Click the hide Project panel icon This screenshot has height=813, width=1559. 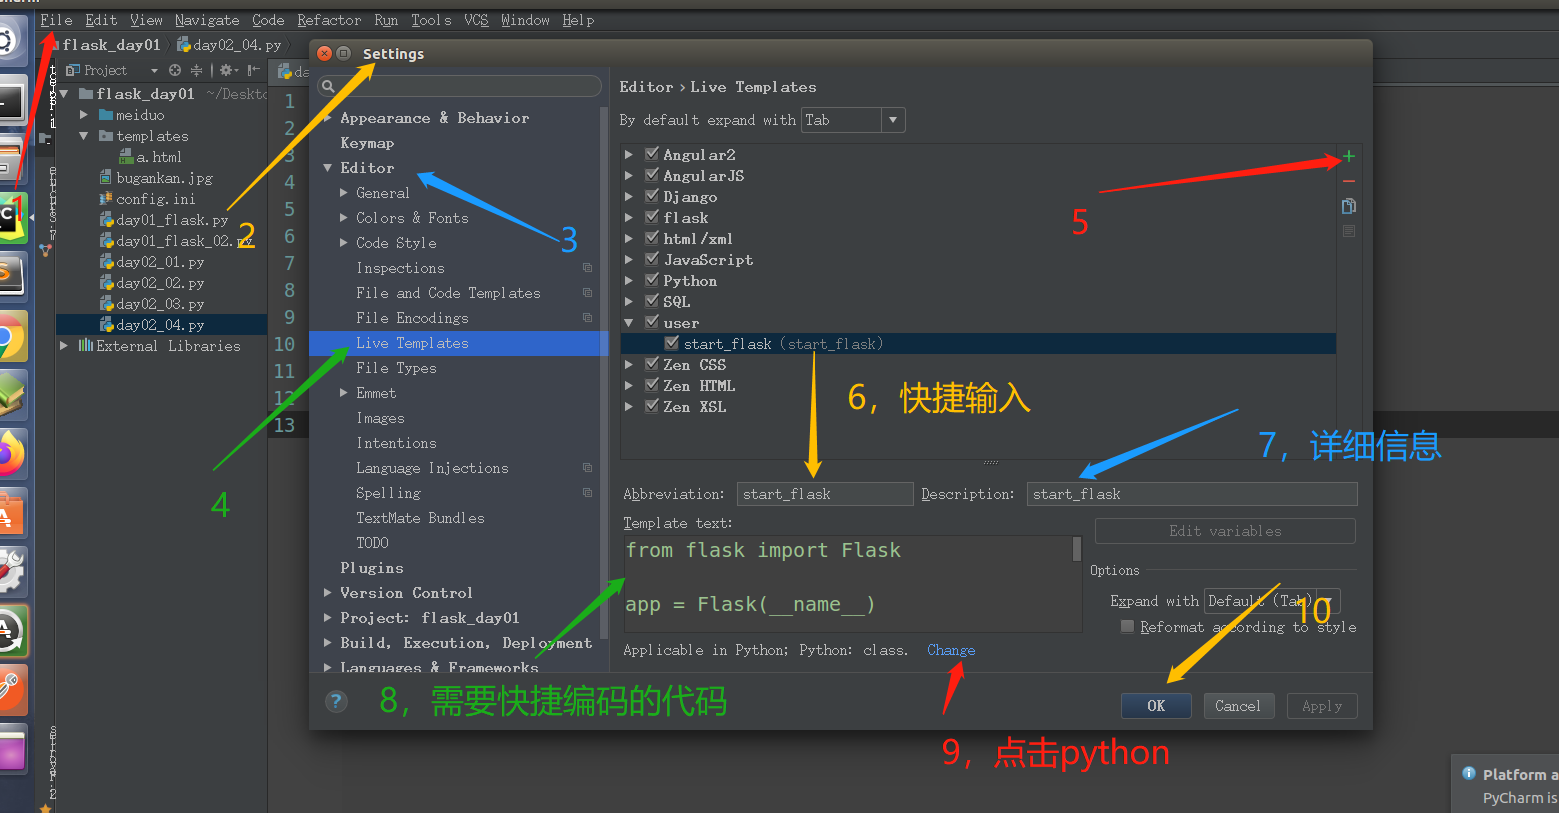click(x=253, y=70)
